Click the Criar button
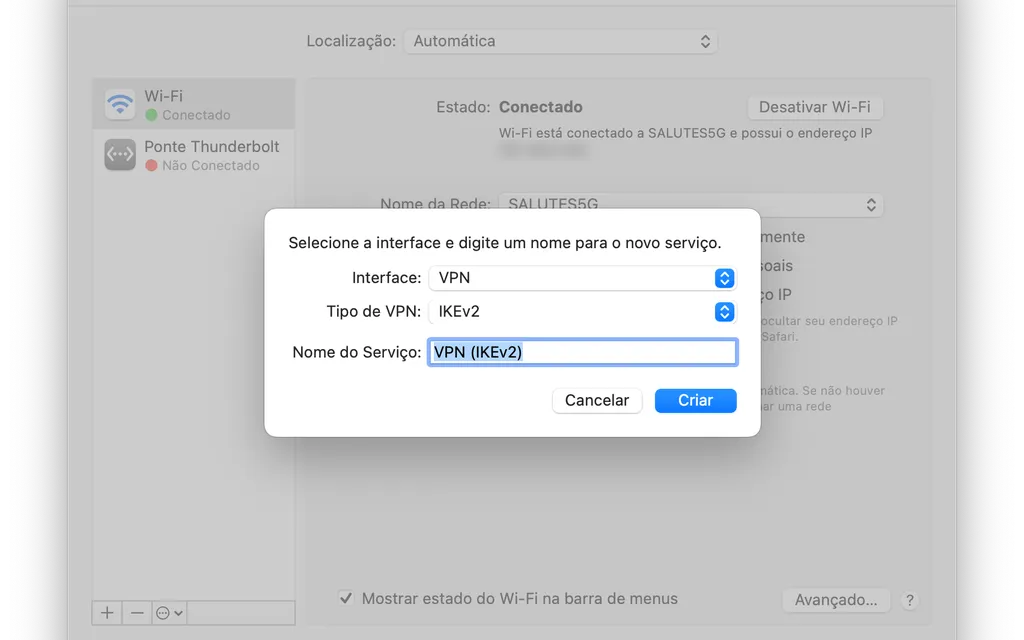1024x640 pixels. [x=696, y=400]
